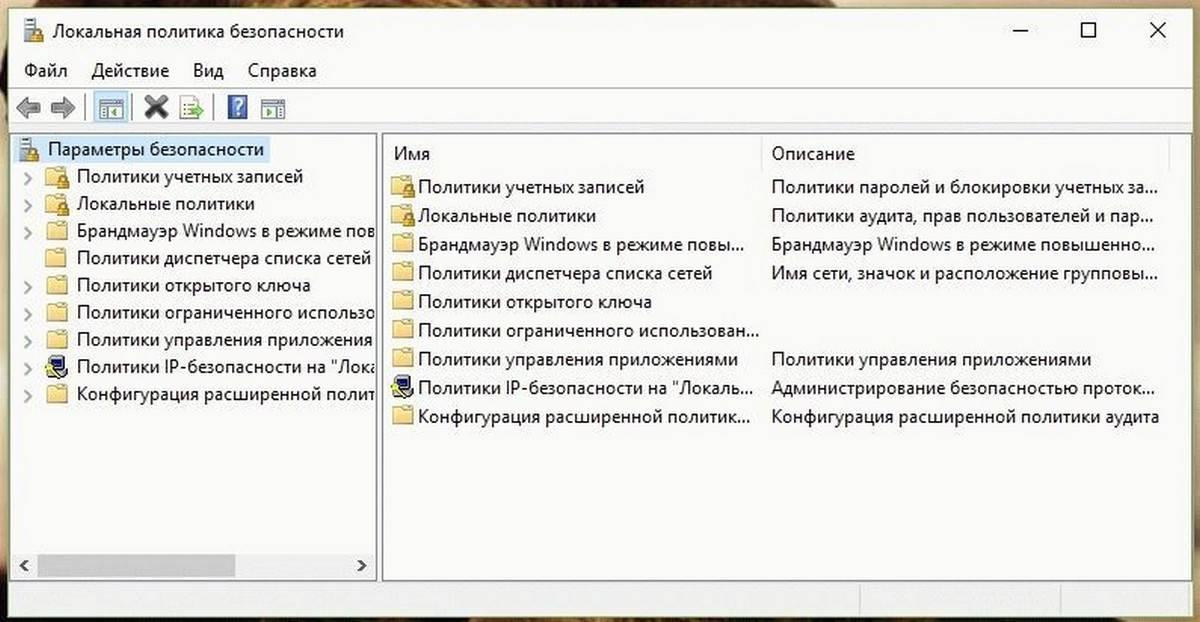Click the Брандмауэр Windows tree folder icon
Screen dimensions: 1200x622
57,231
